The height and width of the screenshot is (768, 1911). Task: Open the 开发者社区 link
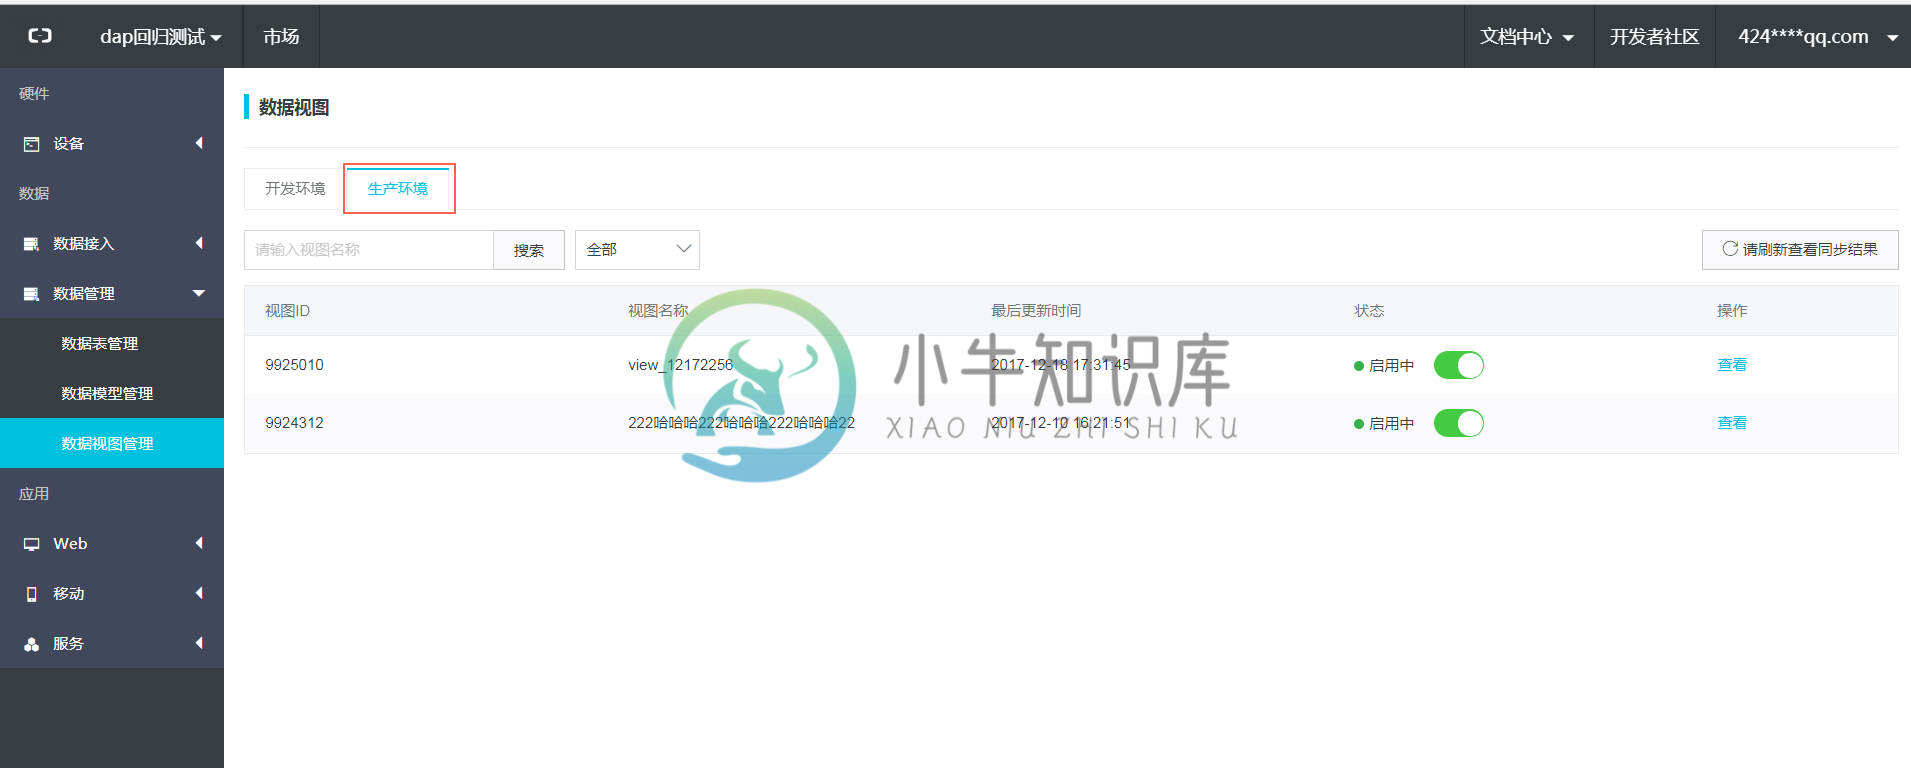pos(1655,36)
